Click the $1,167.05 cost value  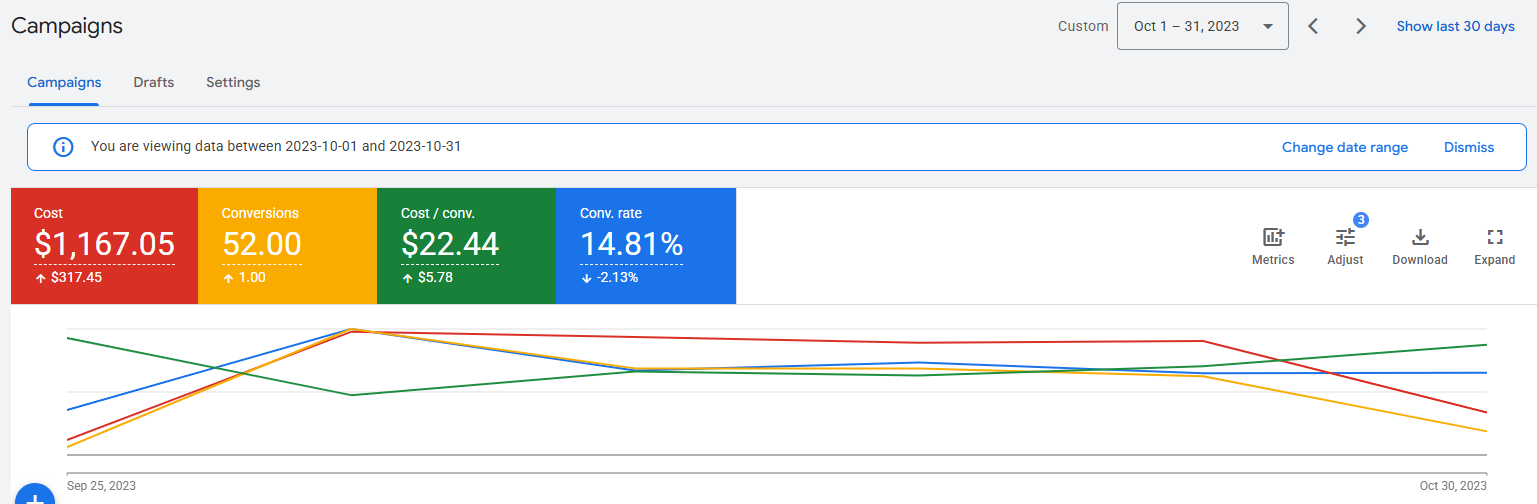pos(104,244)
